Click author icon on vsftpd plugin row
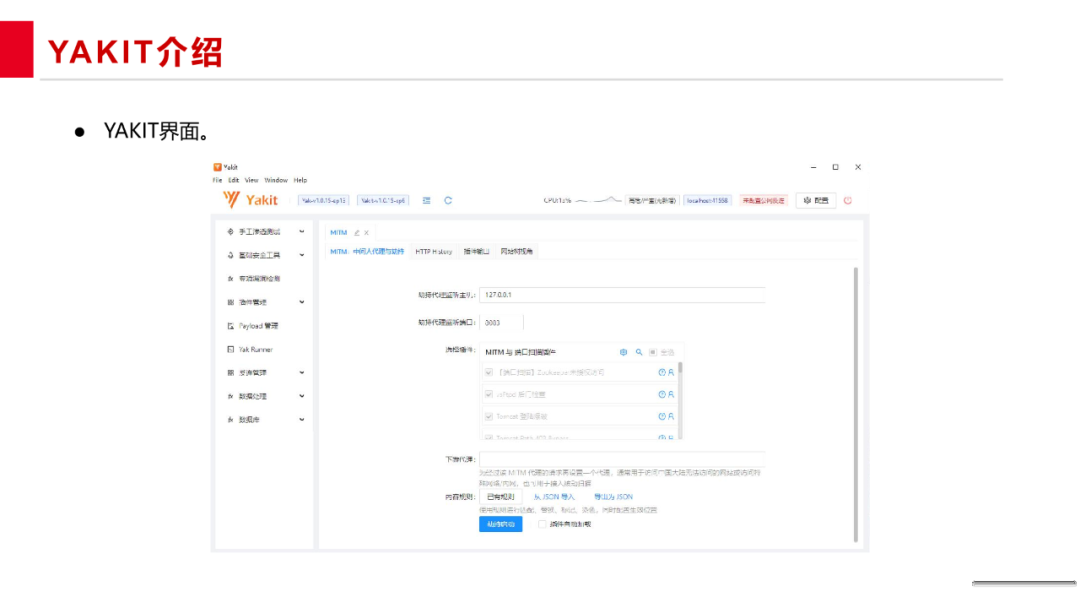1080x608 pixels. click(671, 395)
